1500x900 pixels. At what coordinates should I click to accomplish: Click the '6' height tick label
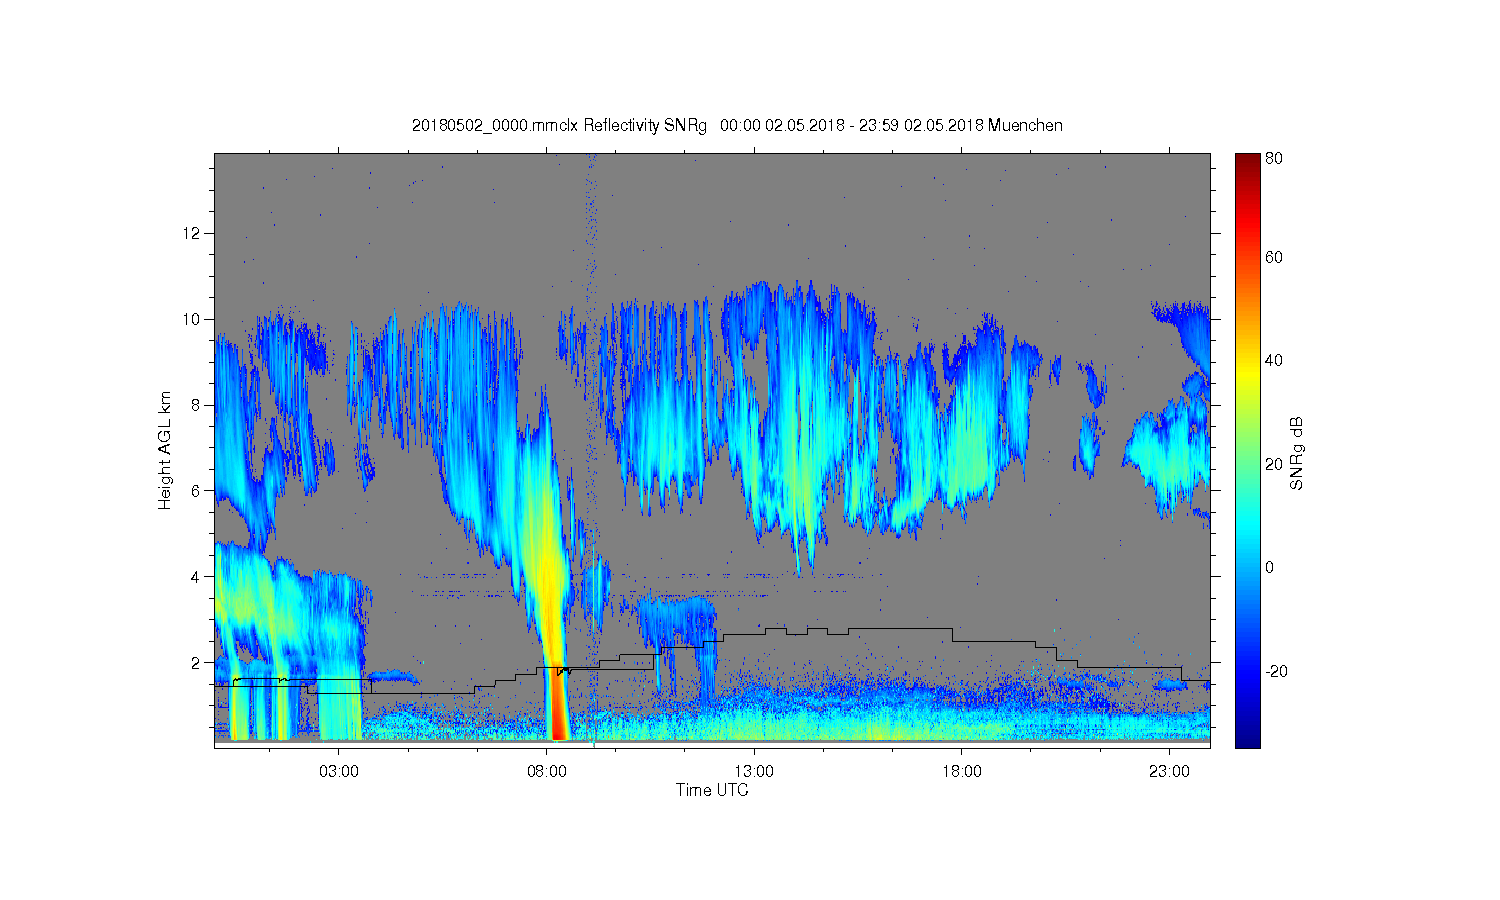pyautogui.click(x=197, y=491)
